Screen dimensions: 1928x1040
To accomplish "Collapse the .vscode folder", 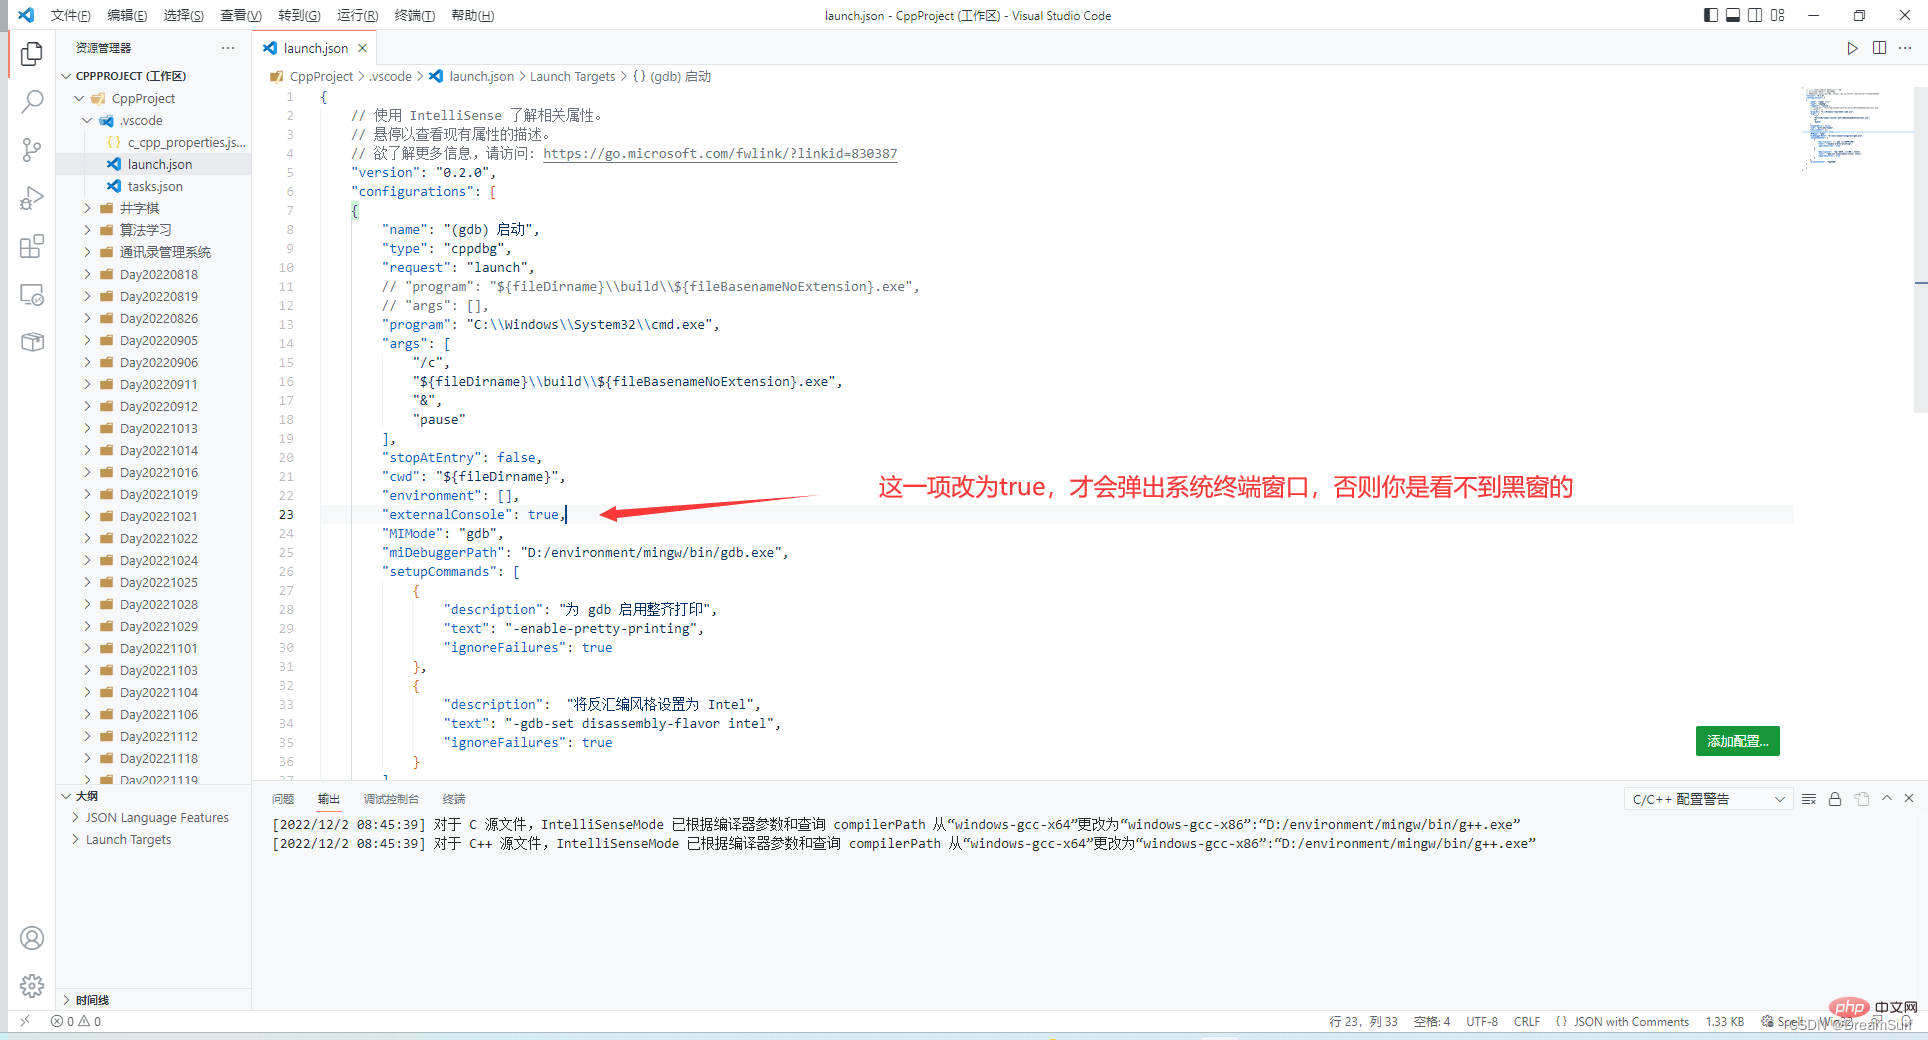I will [88, 120].
